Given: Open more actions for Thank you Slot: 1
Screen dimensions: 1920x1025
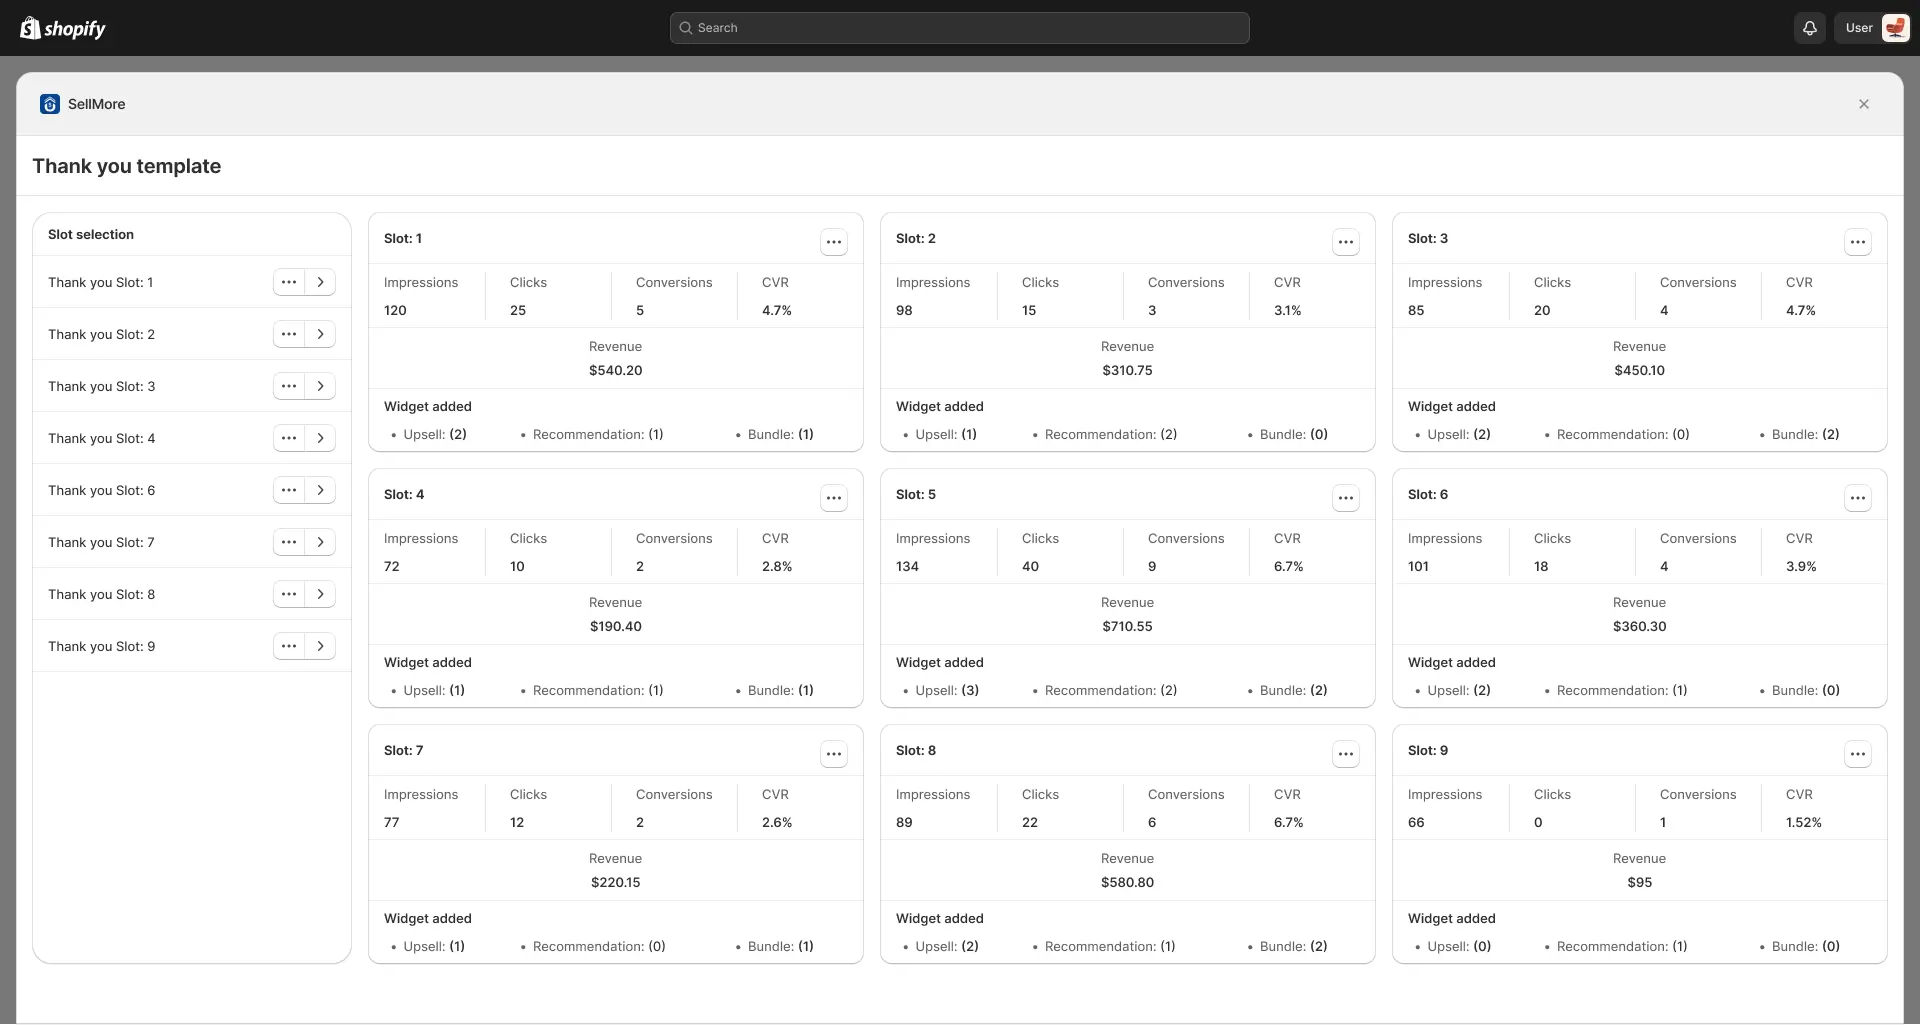Looking at the screenshot, I should (x=289, y=282).
